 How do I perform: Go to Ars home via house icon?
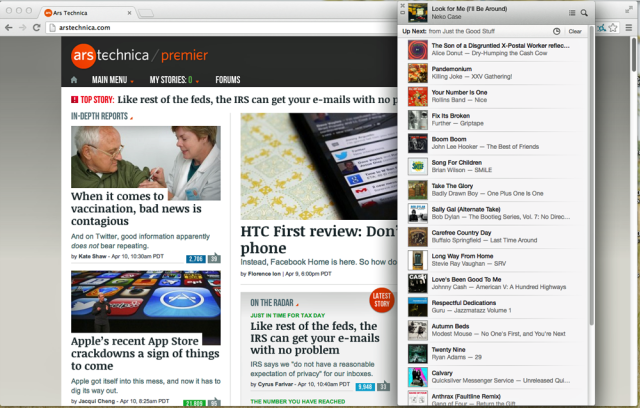tap(74, 80)
